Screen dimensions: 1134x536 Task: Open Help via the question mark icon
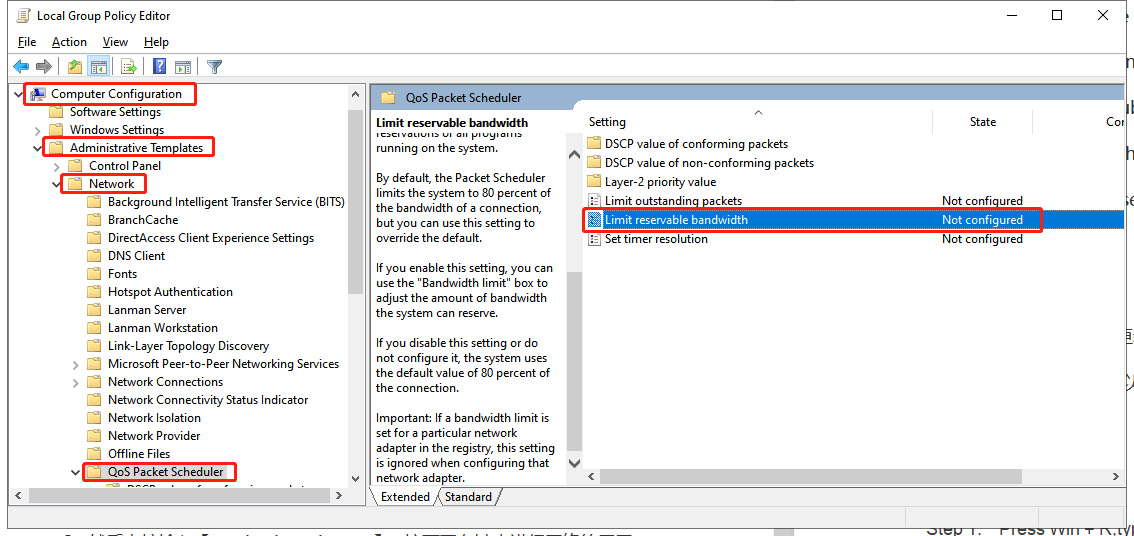point(160,67)
